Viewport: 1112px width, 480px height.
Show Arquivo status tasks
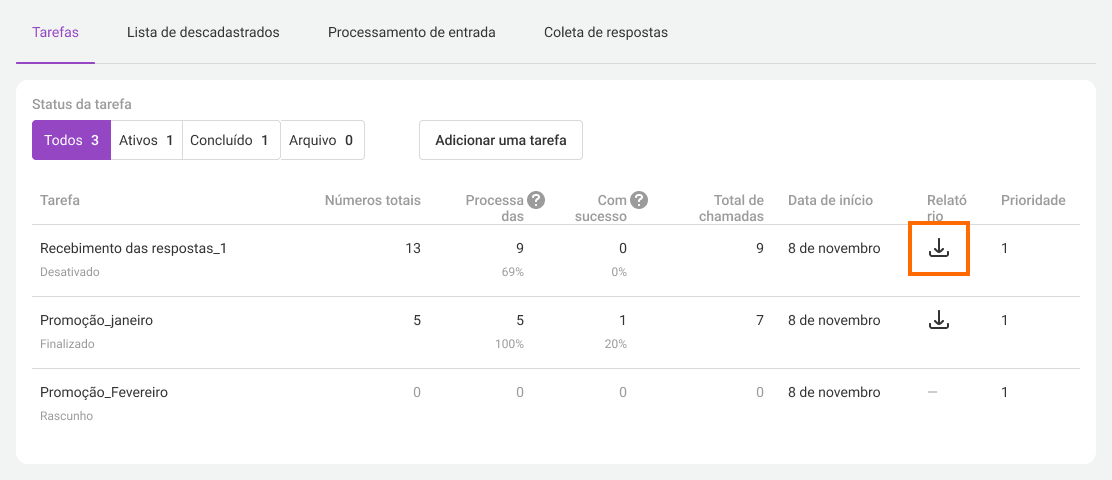tap(323, 140)
